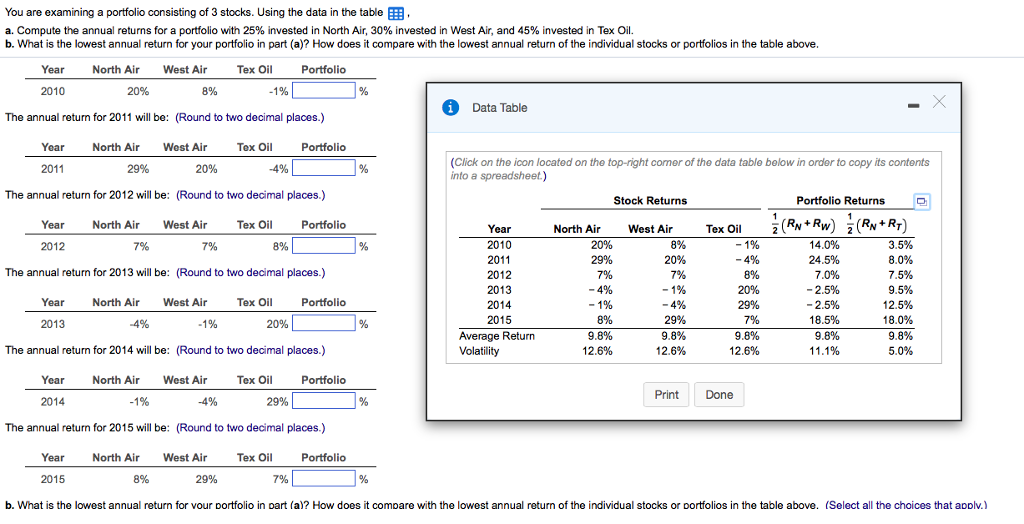Close the Data Table popup
Viewport: 1024px width, 524px height.
937,103
